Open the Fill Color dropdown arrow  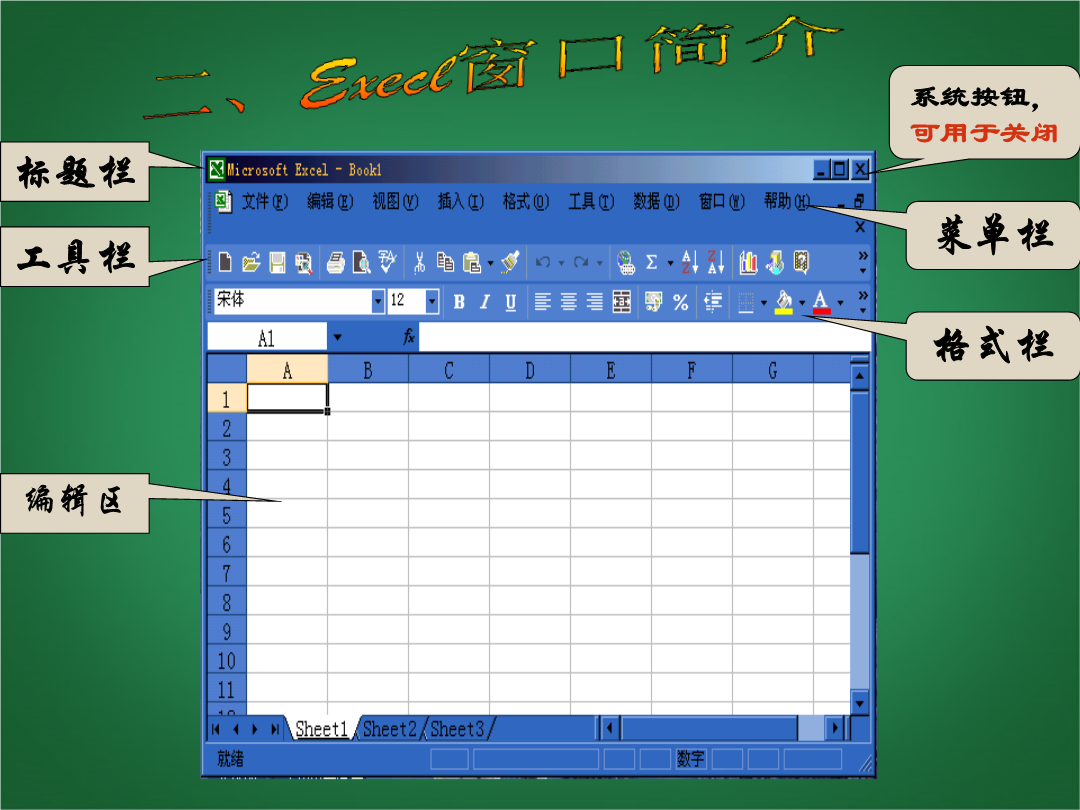(x=802, y=303)
